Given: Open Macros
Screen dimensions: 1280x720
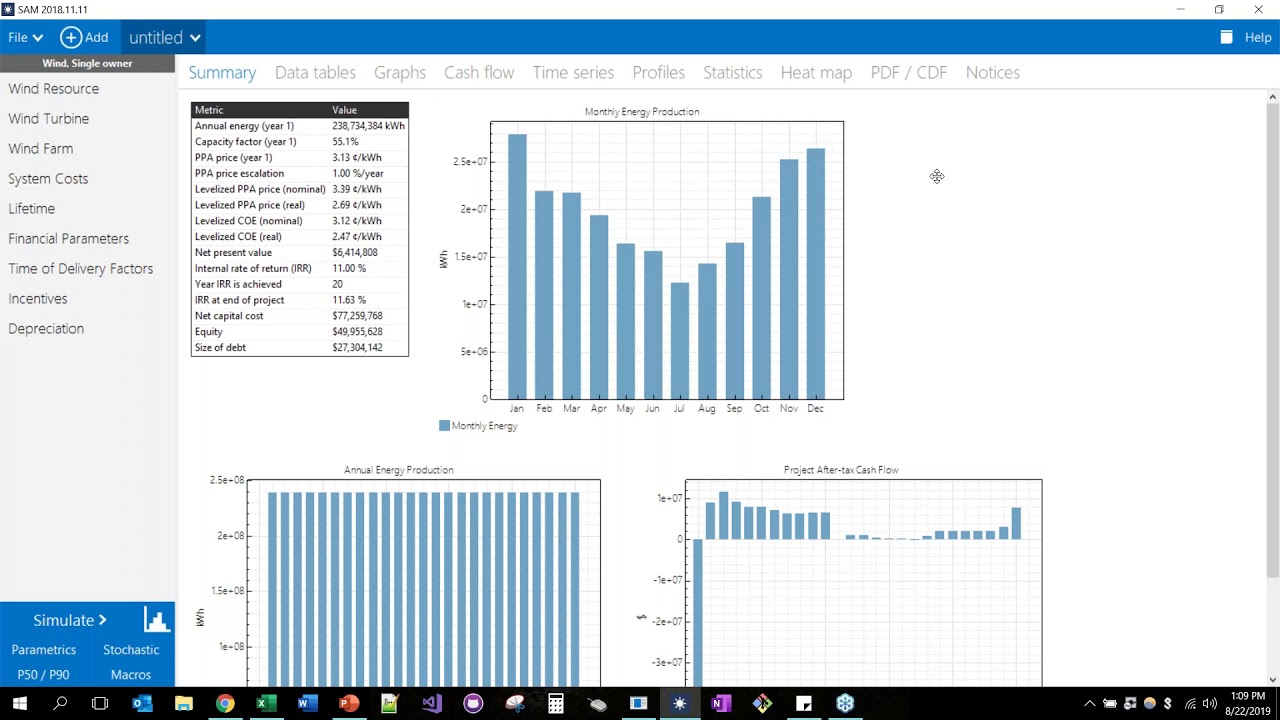Looking at the screenshot, I should (x=131, y=675).
